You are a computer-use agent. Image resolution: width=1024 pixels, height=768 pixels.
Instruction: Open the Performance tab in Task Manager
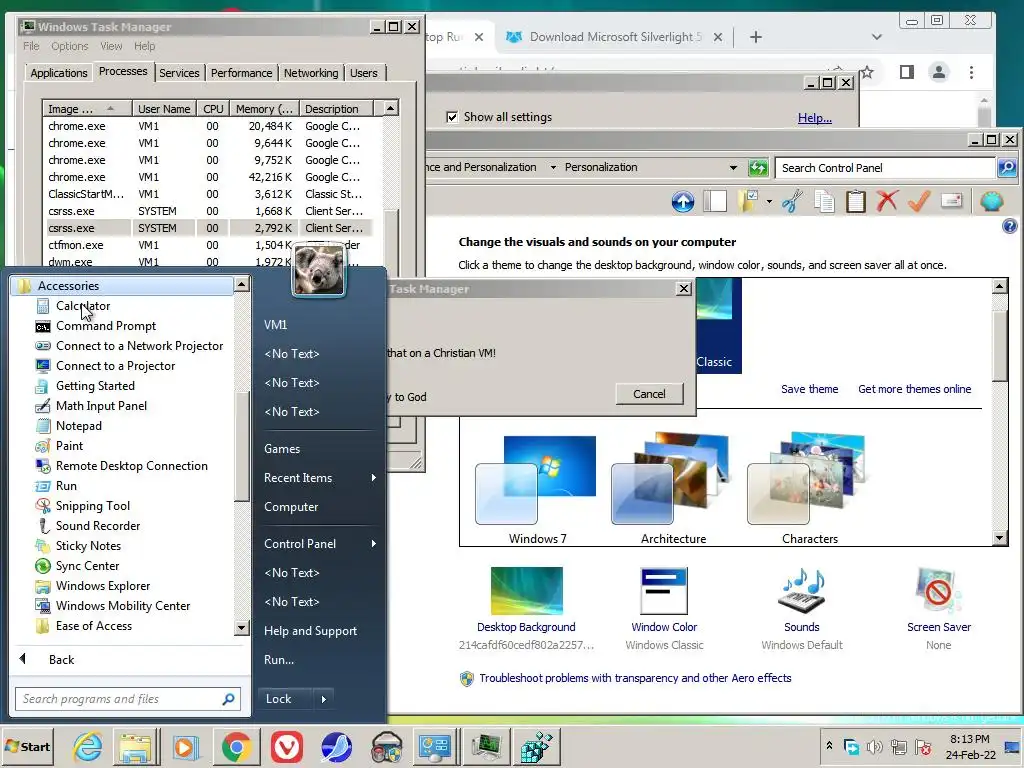coord(241,72)
